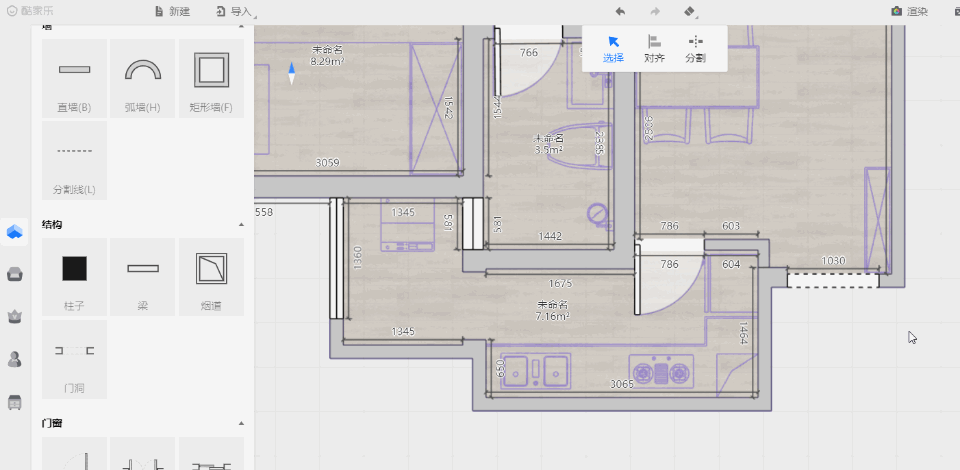The image size is (960, 470).
Task: Click the 新建 (new) button
Action: click(172, 11)
